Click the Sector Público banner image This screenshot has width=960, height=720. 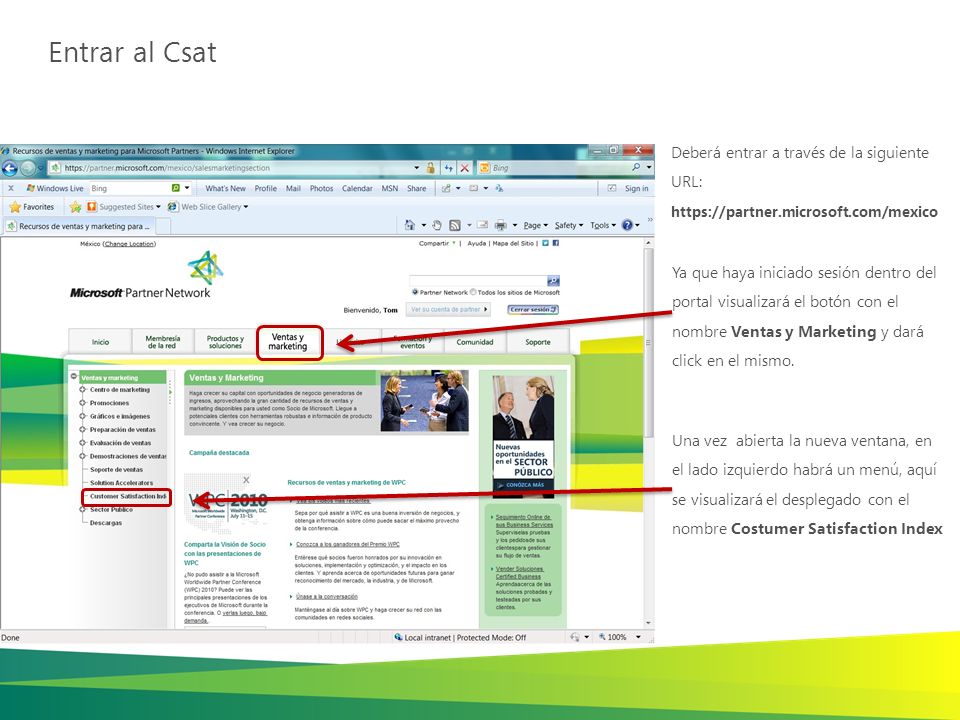point(523,434)
